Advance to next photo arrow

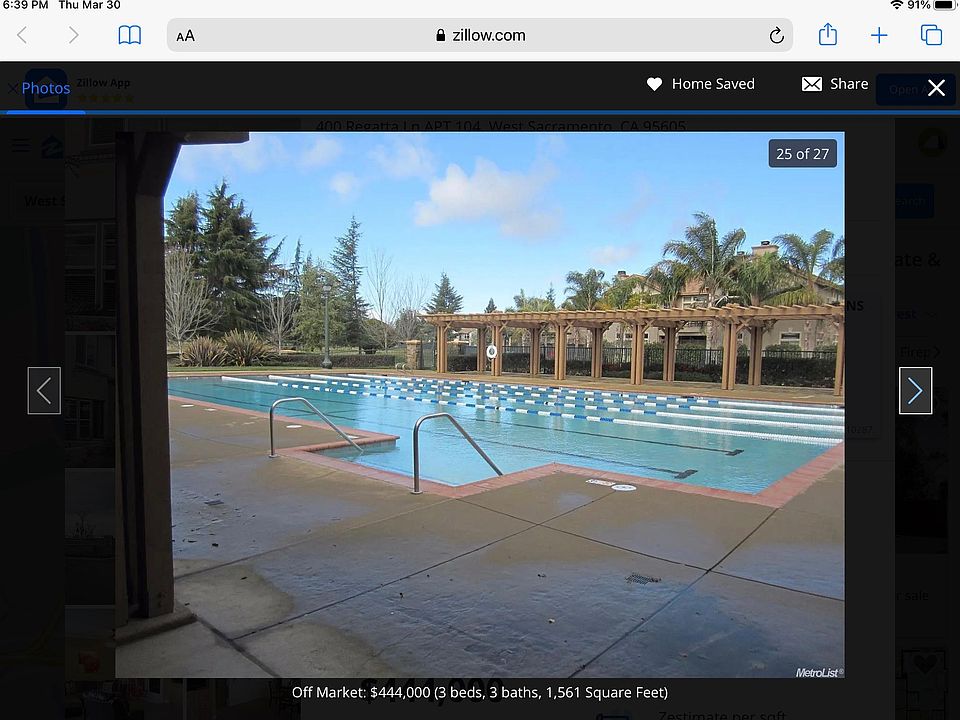(915, 391)
